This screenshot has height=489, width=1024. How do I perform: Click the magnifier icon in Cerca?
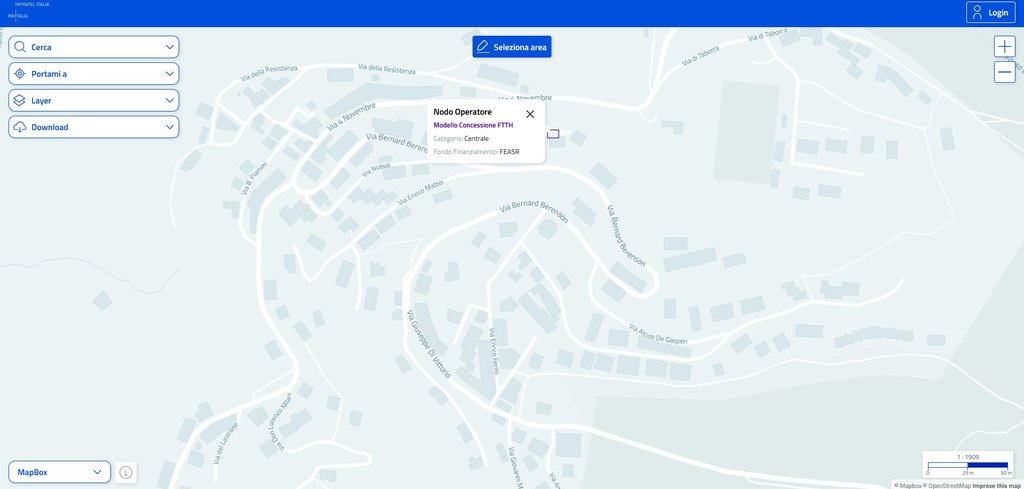20,47
